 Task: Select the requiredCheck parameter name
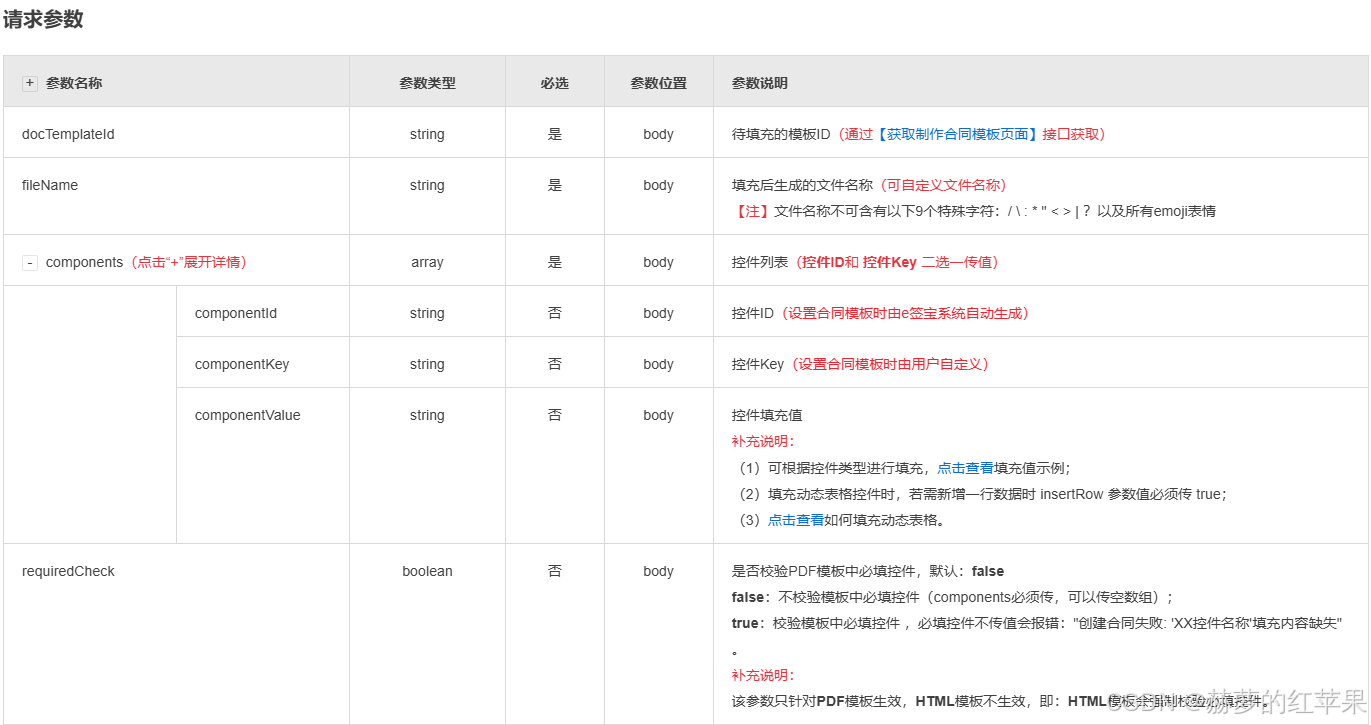[x=68, y=571]
